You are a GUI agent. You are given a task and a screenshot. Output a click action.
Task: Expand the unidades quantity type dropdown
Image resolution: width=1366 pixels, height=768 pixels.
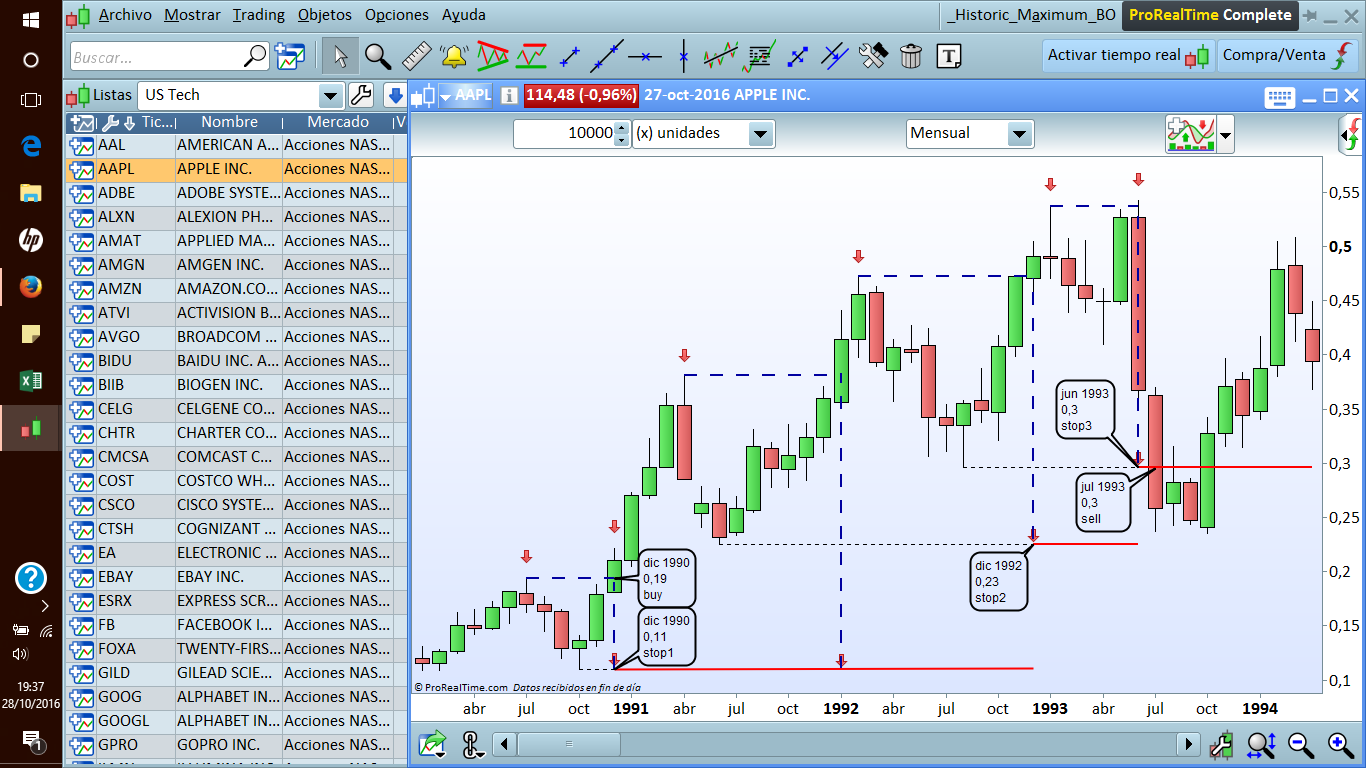click(761, 134)
